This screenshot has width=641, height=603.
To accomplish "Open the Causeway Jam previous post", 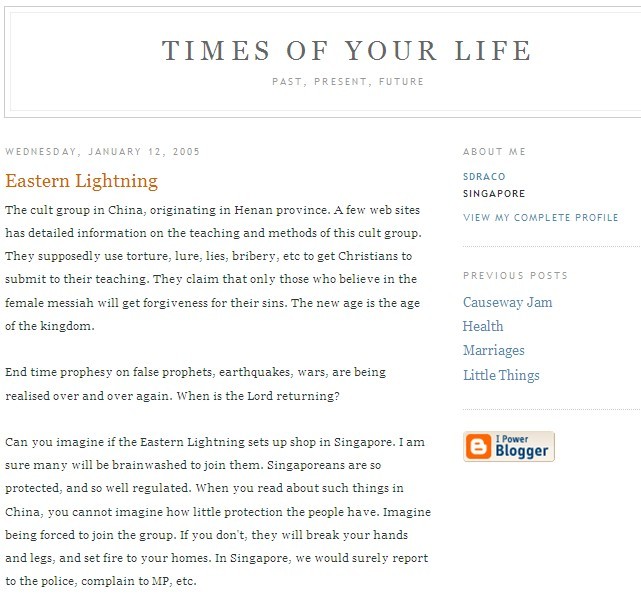I will (x=507, y=302).
